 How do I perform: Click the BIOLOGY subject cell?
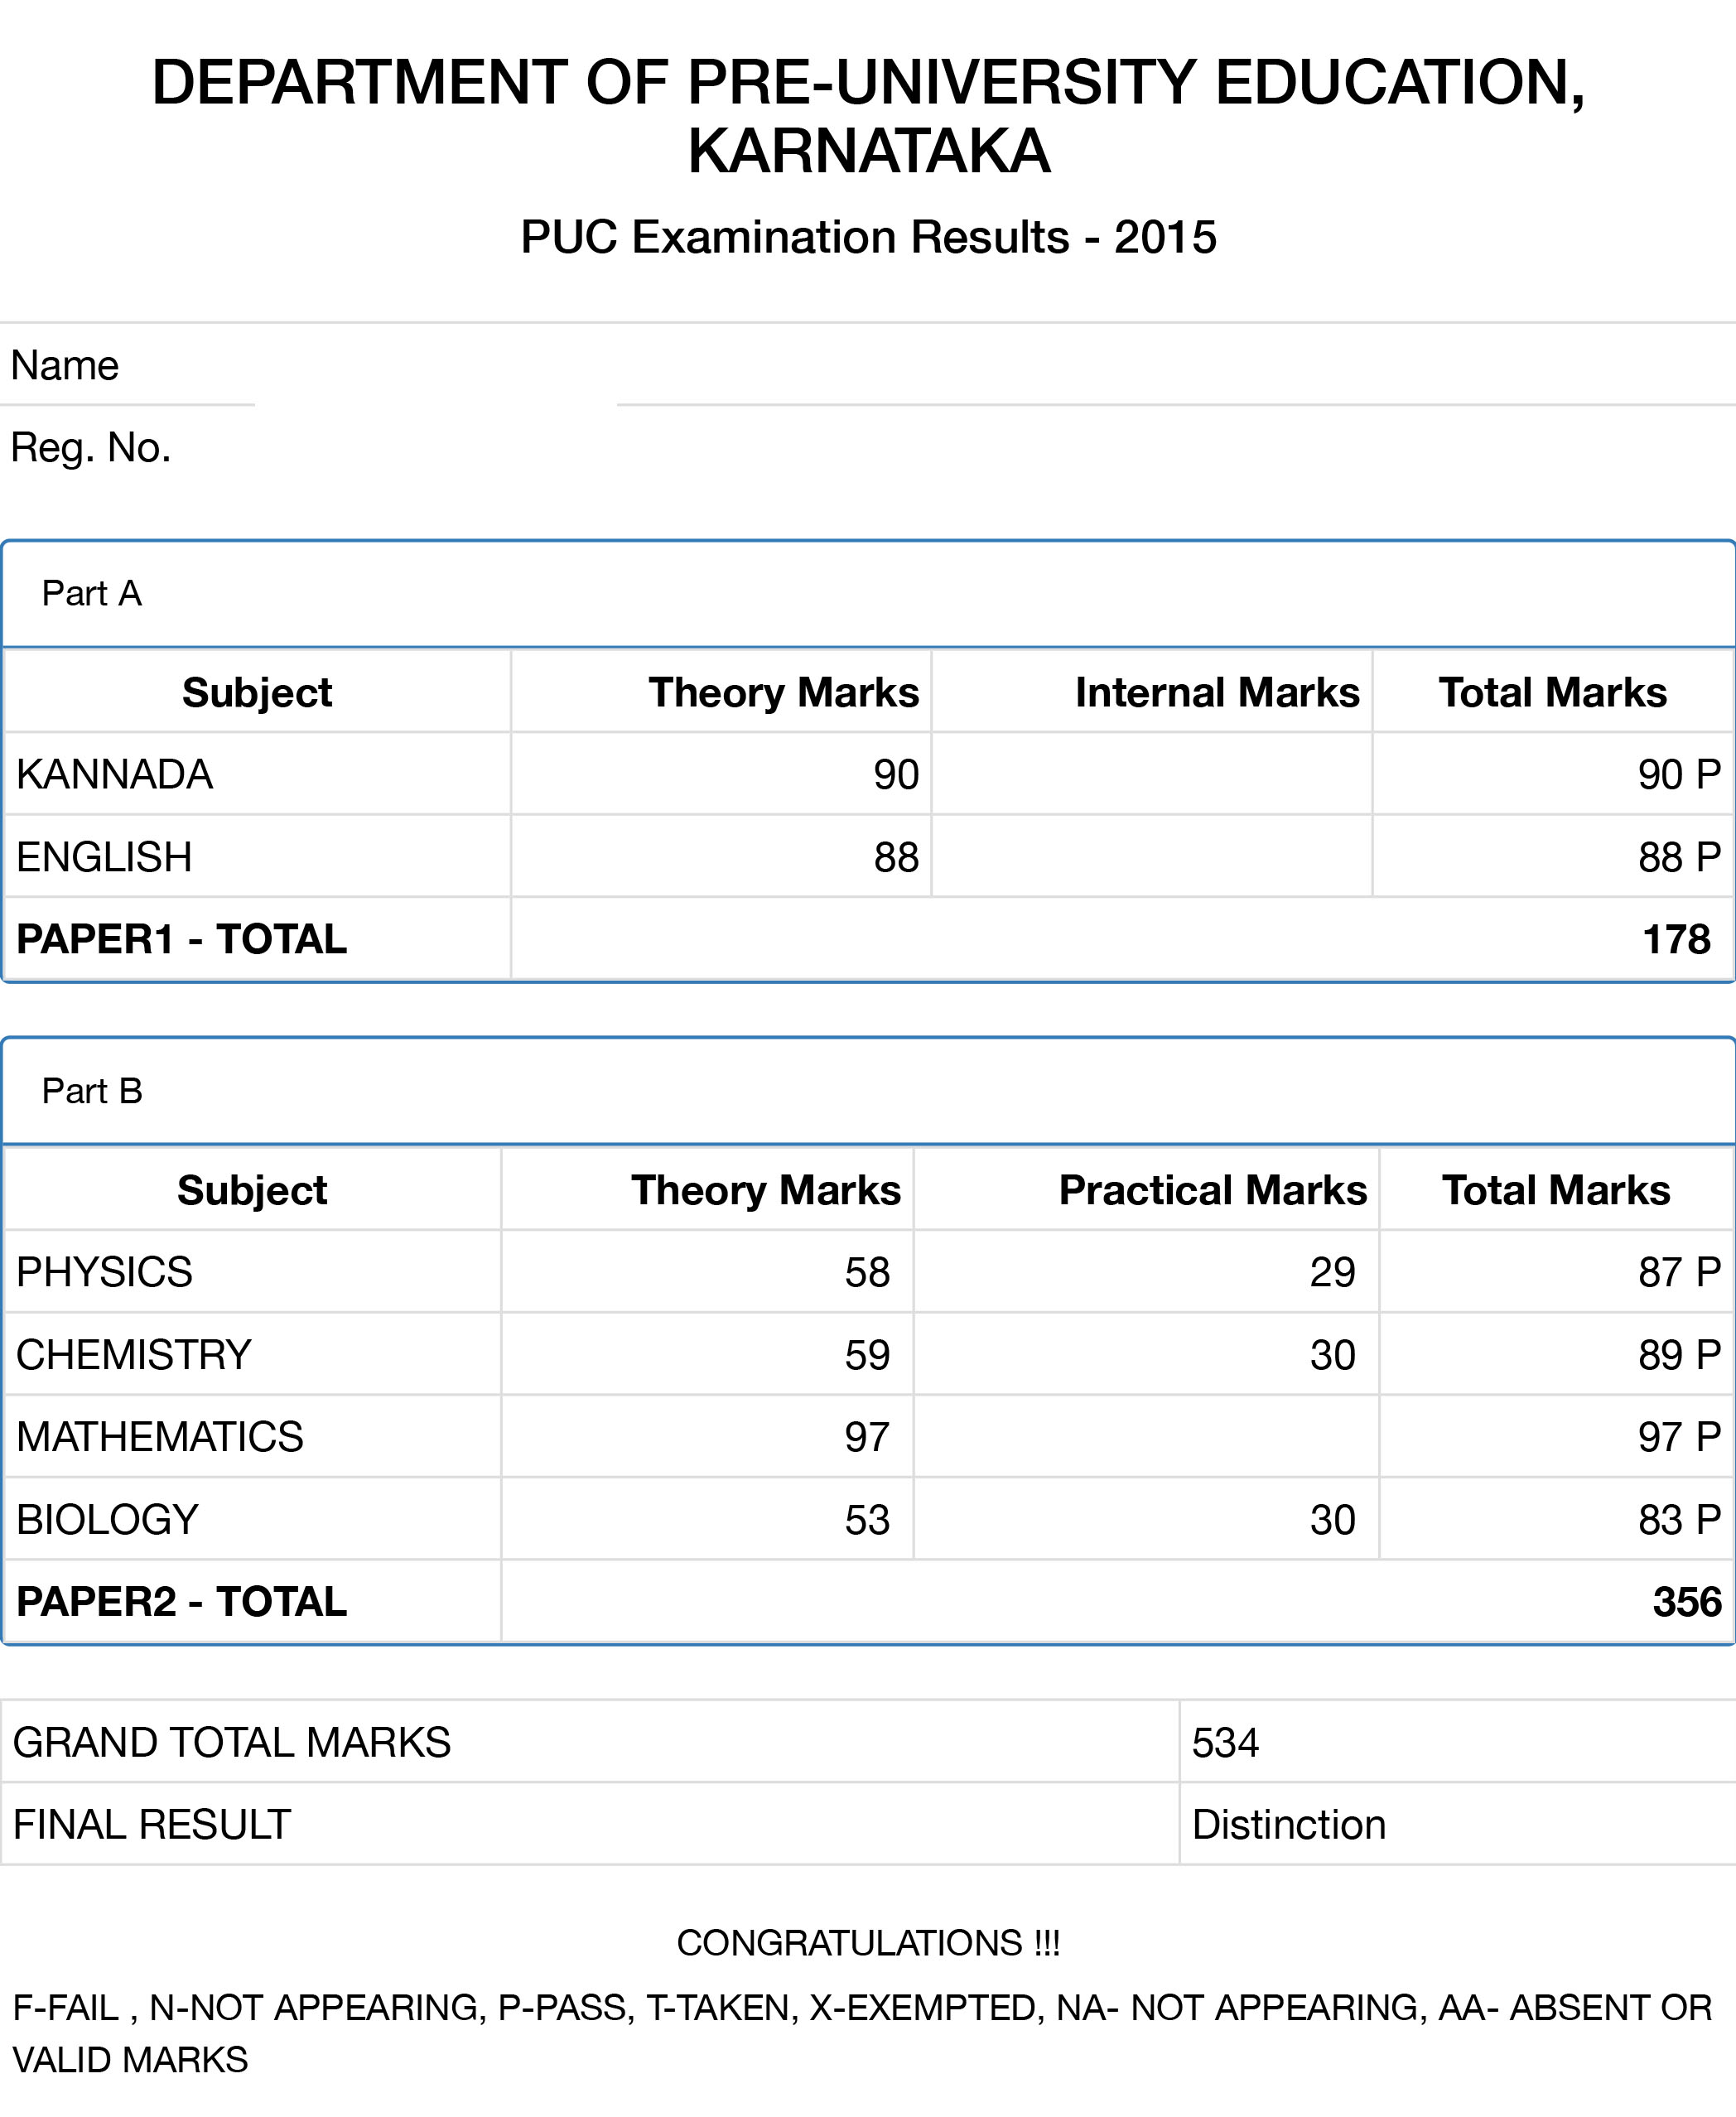pos(107,1520)
